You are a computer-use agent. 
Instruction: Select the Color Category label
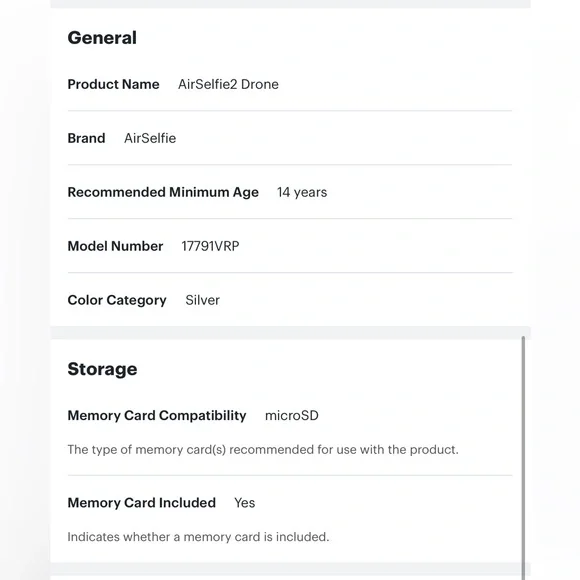pos(117,300)
